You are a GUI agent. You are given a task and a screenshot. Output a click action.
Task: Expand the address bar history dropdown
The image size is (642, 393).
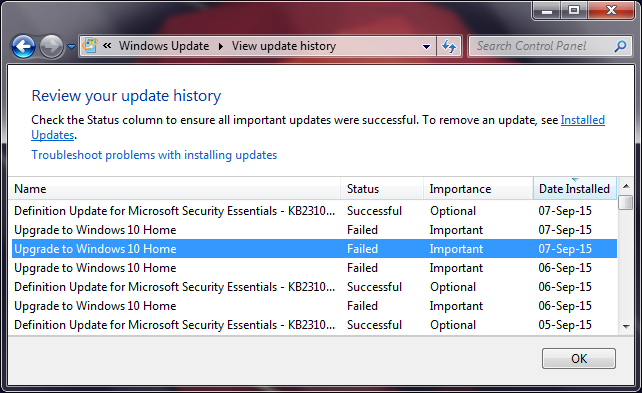pyautogui.click(x=426, y=47)
